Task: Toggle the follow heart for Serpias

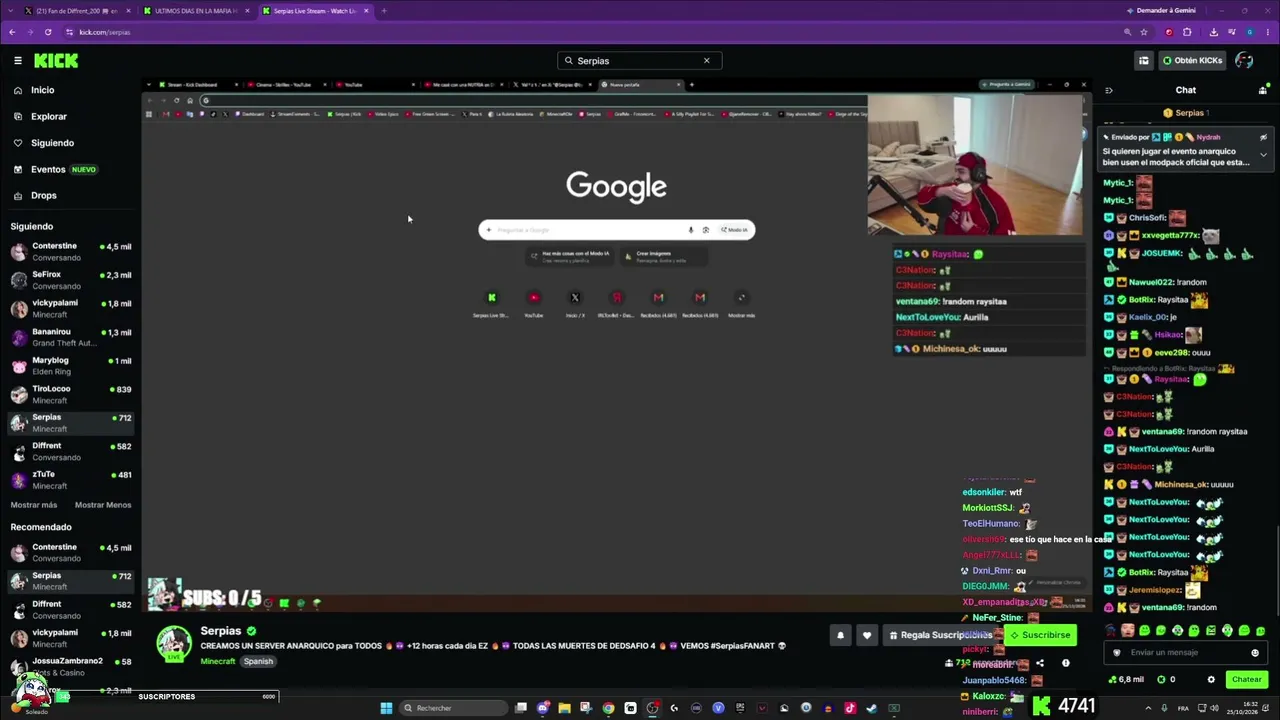Action: point(867,635)
